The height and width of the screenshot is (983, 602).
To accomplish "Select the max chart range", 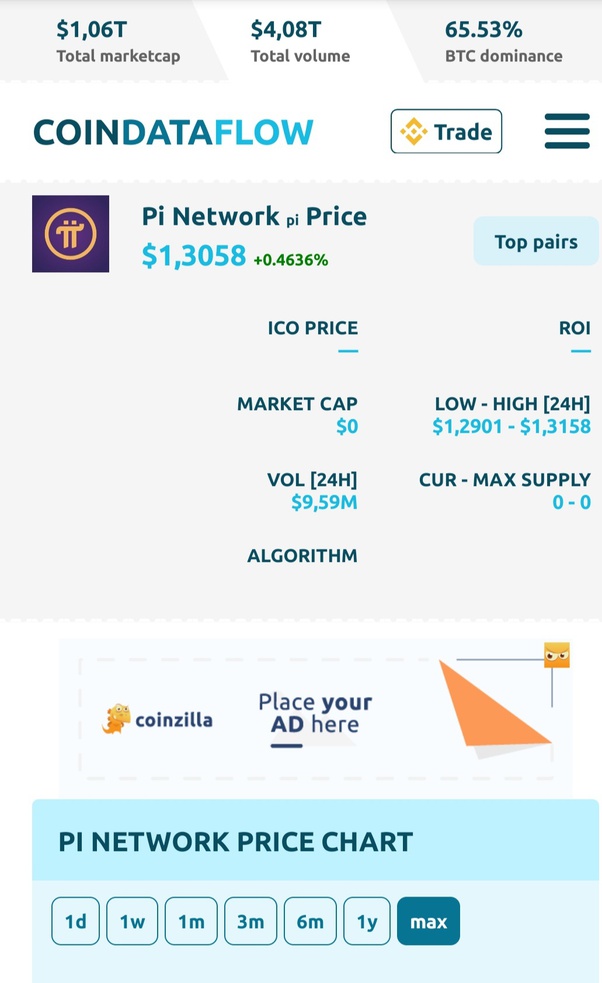I will pos(428,921).
